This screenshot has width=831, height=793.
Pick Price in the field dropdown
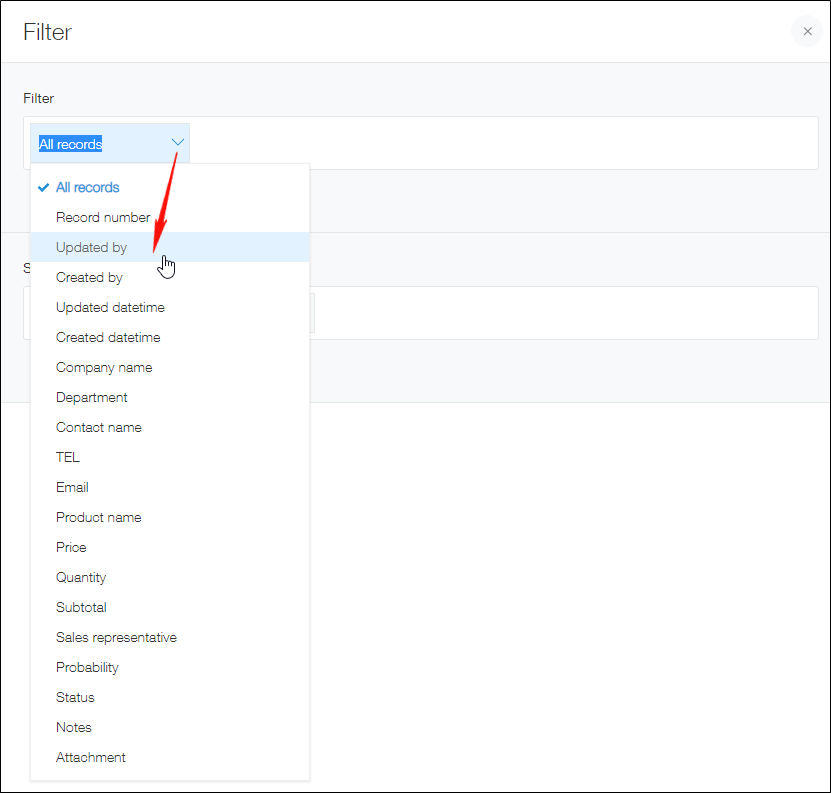[71, 547]
